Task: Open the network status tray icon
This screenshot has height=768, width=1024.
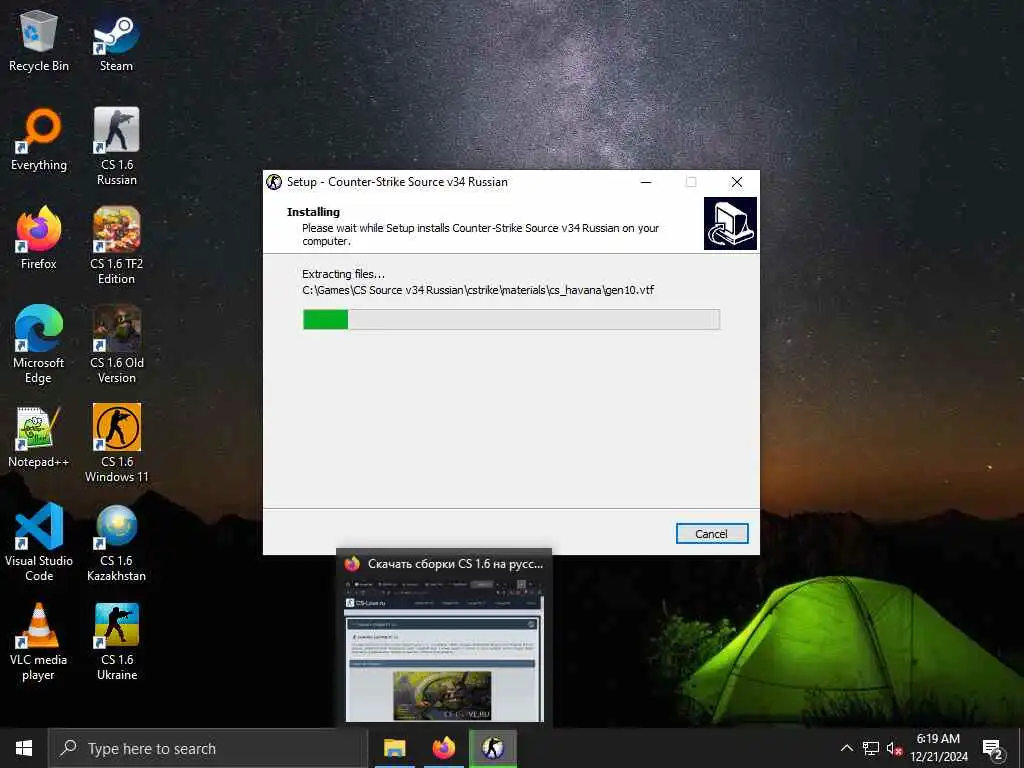Action: coord(871,748)
